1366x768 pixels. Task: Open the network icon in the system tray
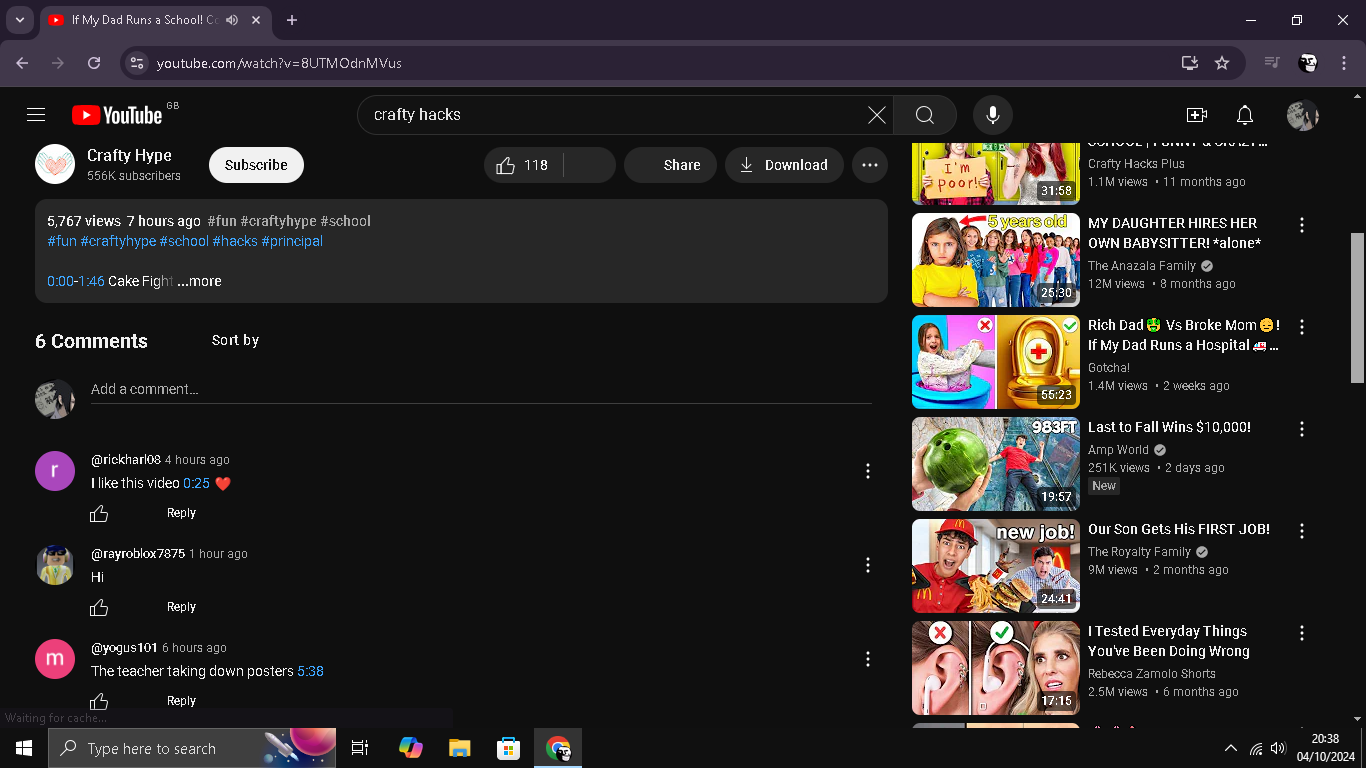[x=1257, y=748]
